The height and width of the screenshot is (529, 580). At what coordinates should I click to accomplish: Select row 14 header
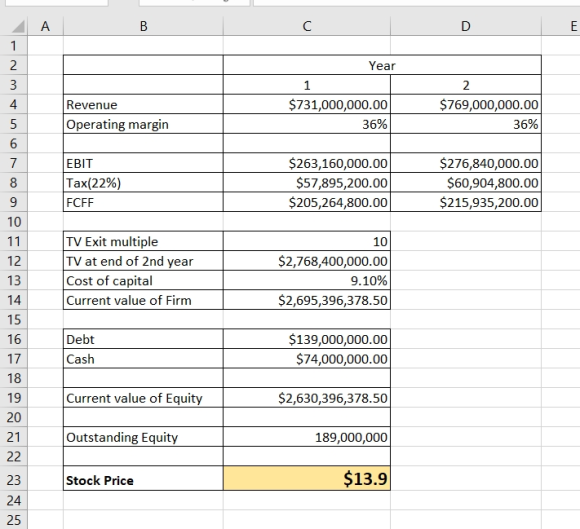click(14, 300)
